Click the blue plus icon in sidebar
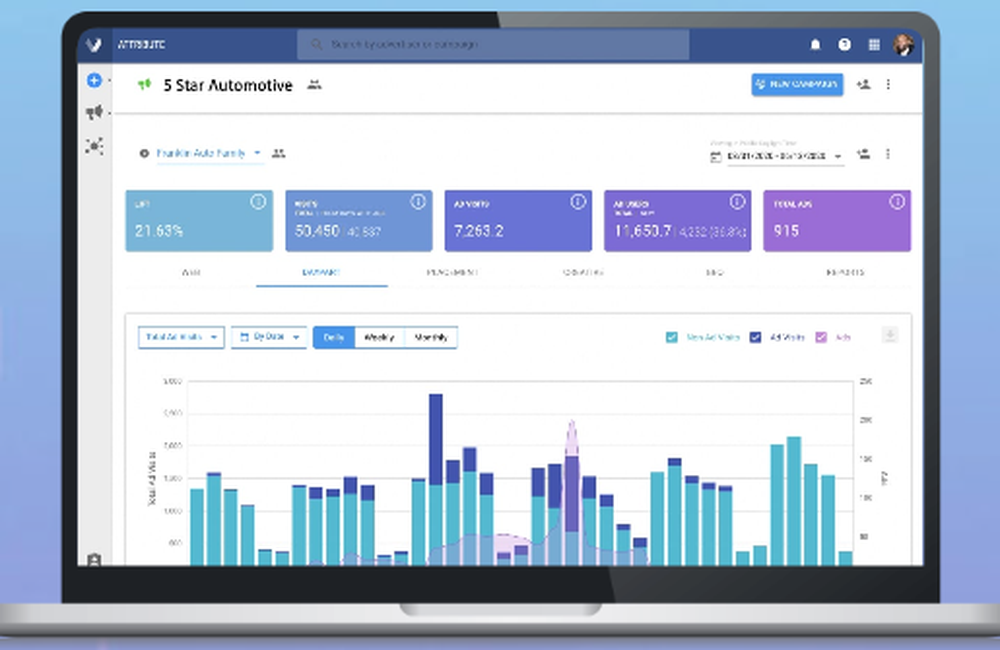The height and width of the screenshot is (650, 1000). point(94,80)
